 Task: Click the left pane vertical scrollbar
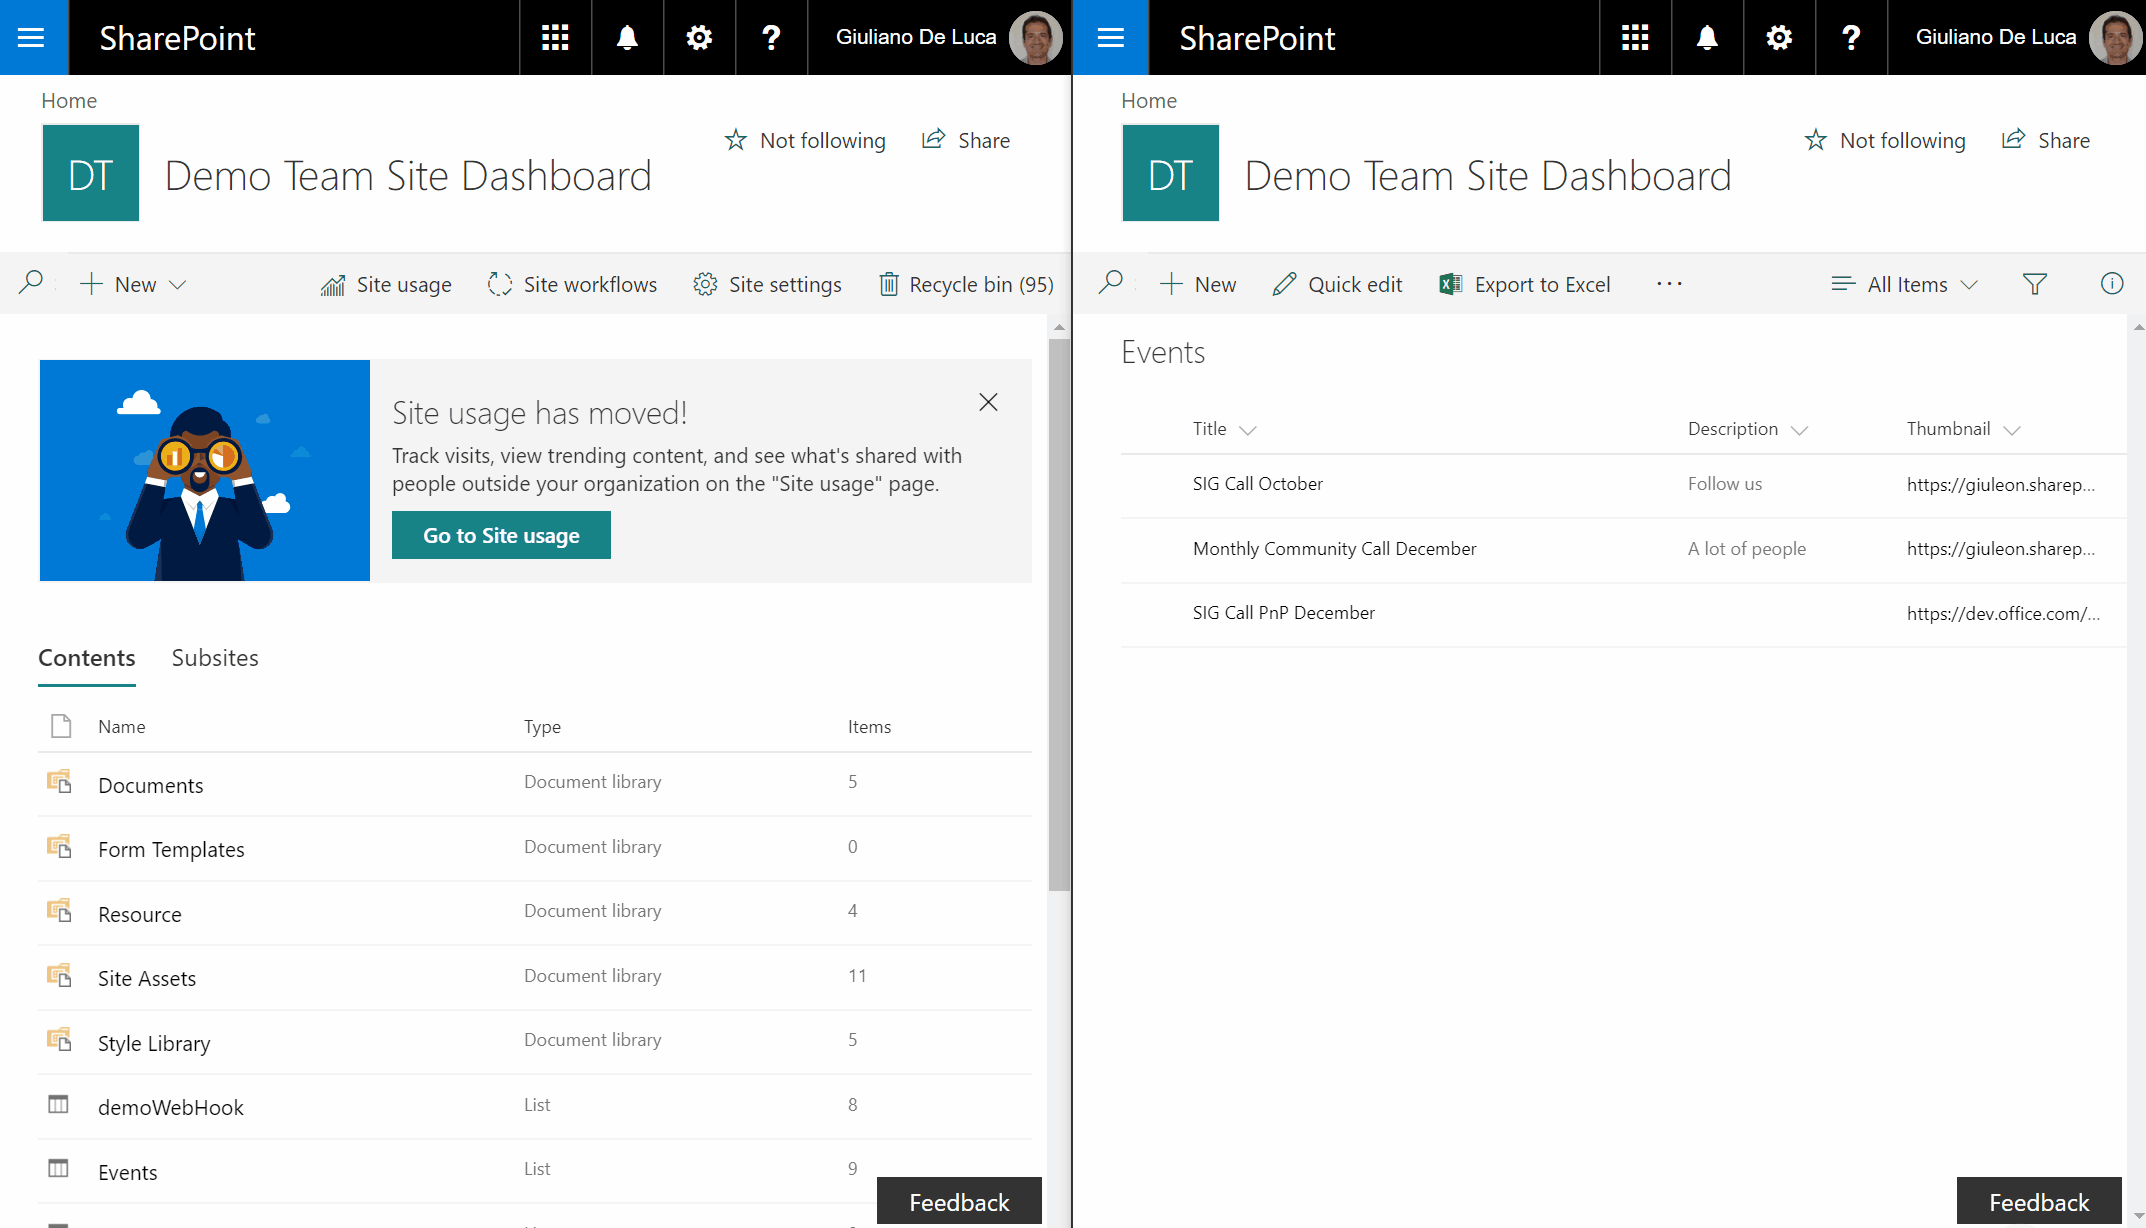1059,615
